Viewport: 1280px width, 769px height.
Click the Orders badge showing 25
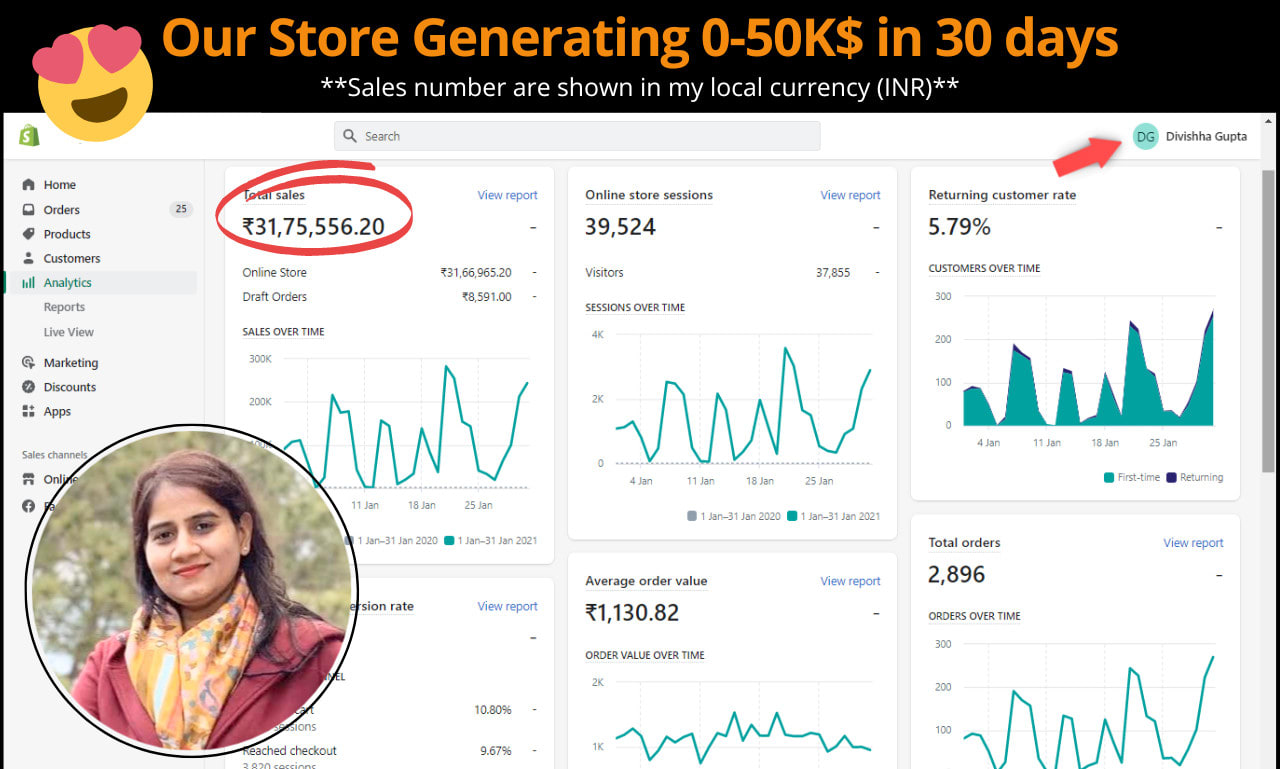point(180,210)
